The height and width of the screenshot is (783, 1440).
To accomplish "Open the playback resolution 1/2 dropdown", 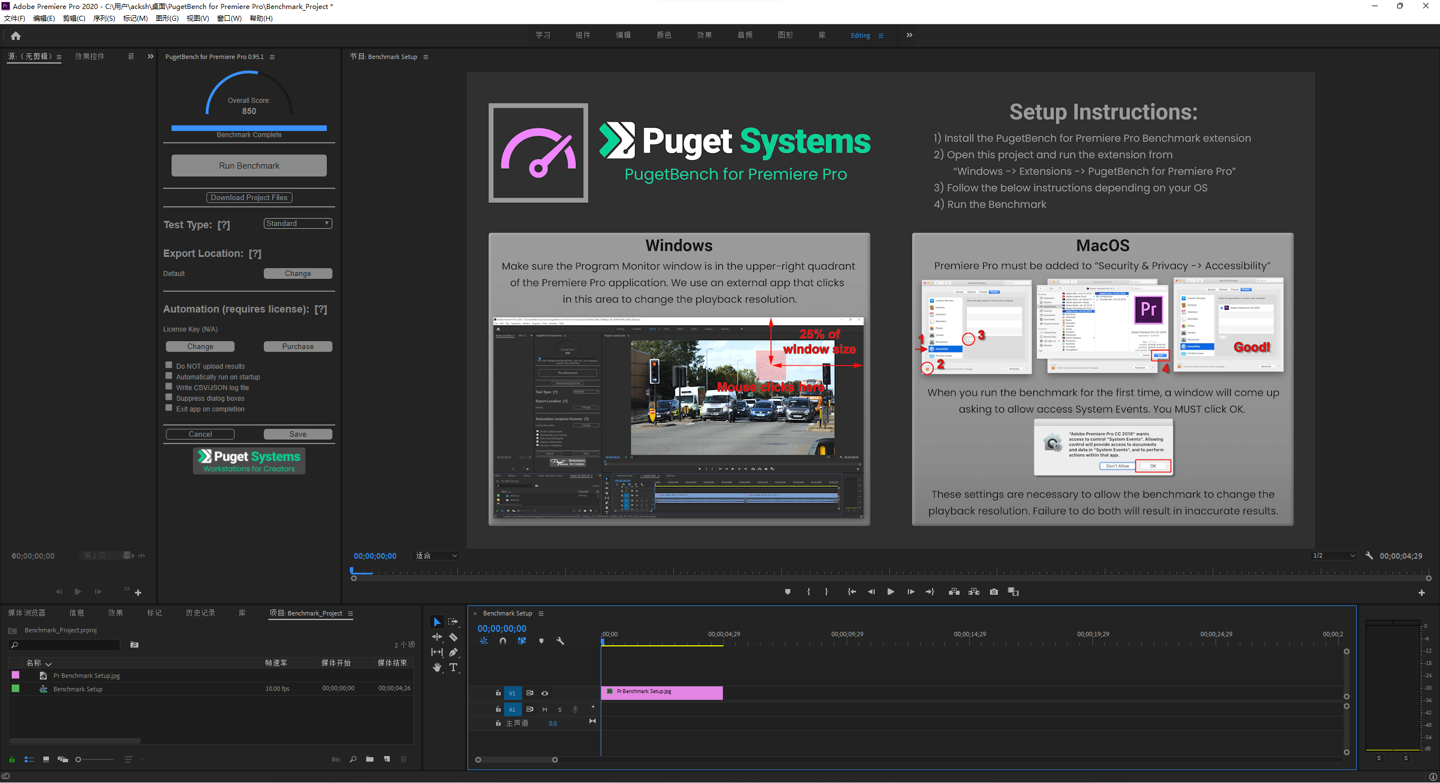I will click(1334, 556).
